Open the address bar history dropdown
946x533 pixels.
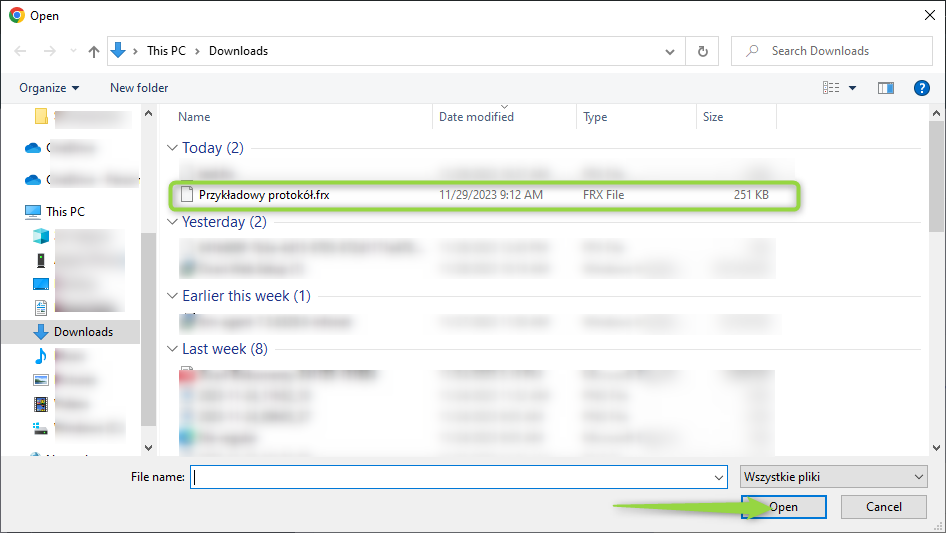click(x=670, y=51)
